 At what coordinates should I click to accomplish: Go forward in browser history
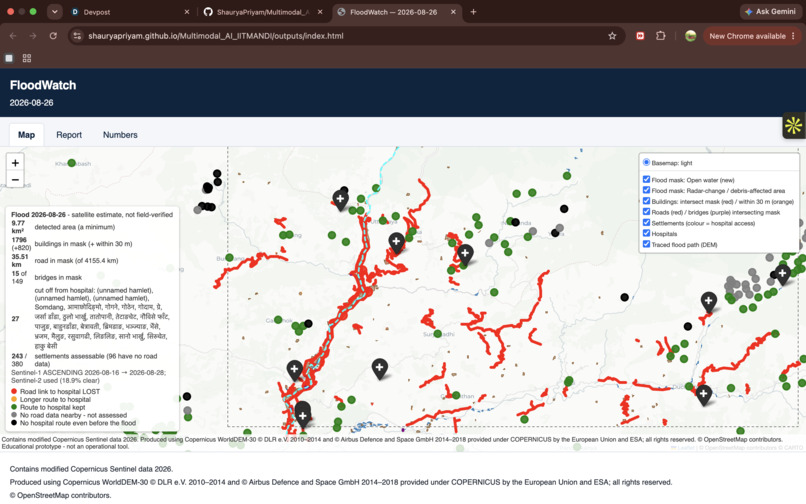pos(33,36)
